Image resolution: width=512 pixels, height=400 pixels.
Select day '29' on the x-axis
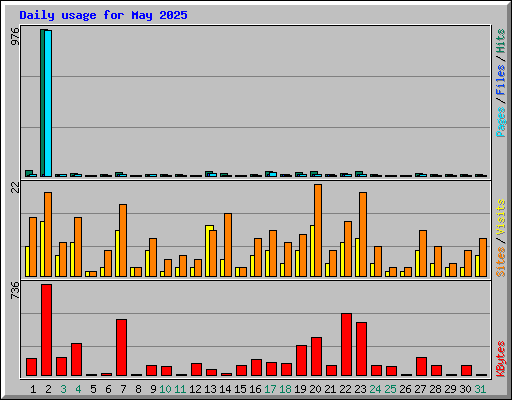click(x=450, y=389)
